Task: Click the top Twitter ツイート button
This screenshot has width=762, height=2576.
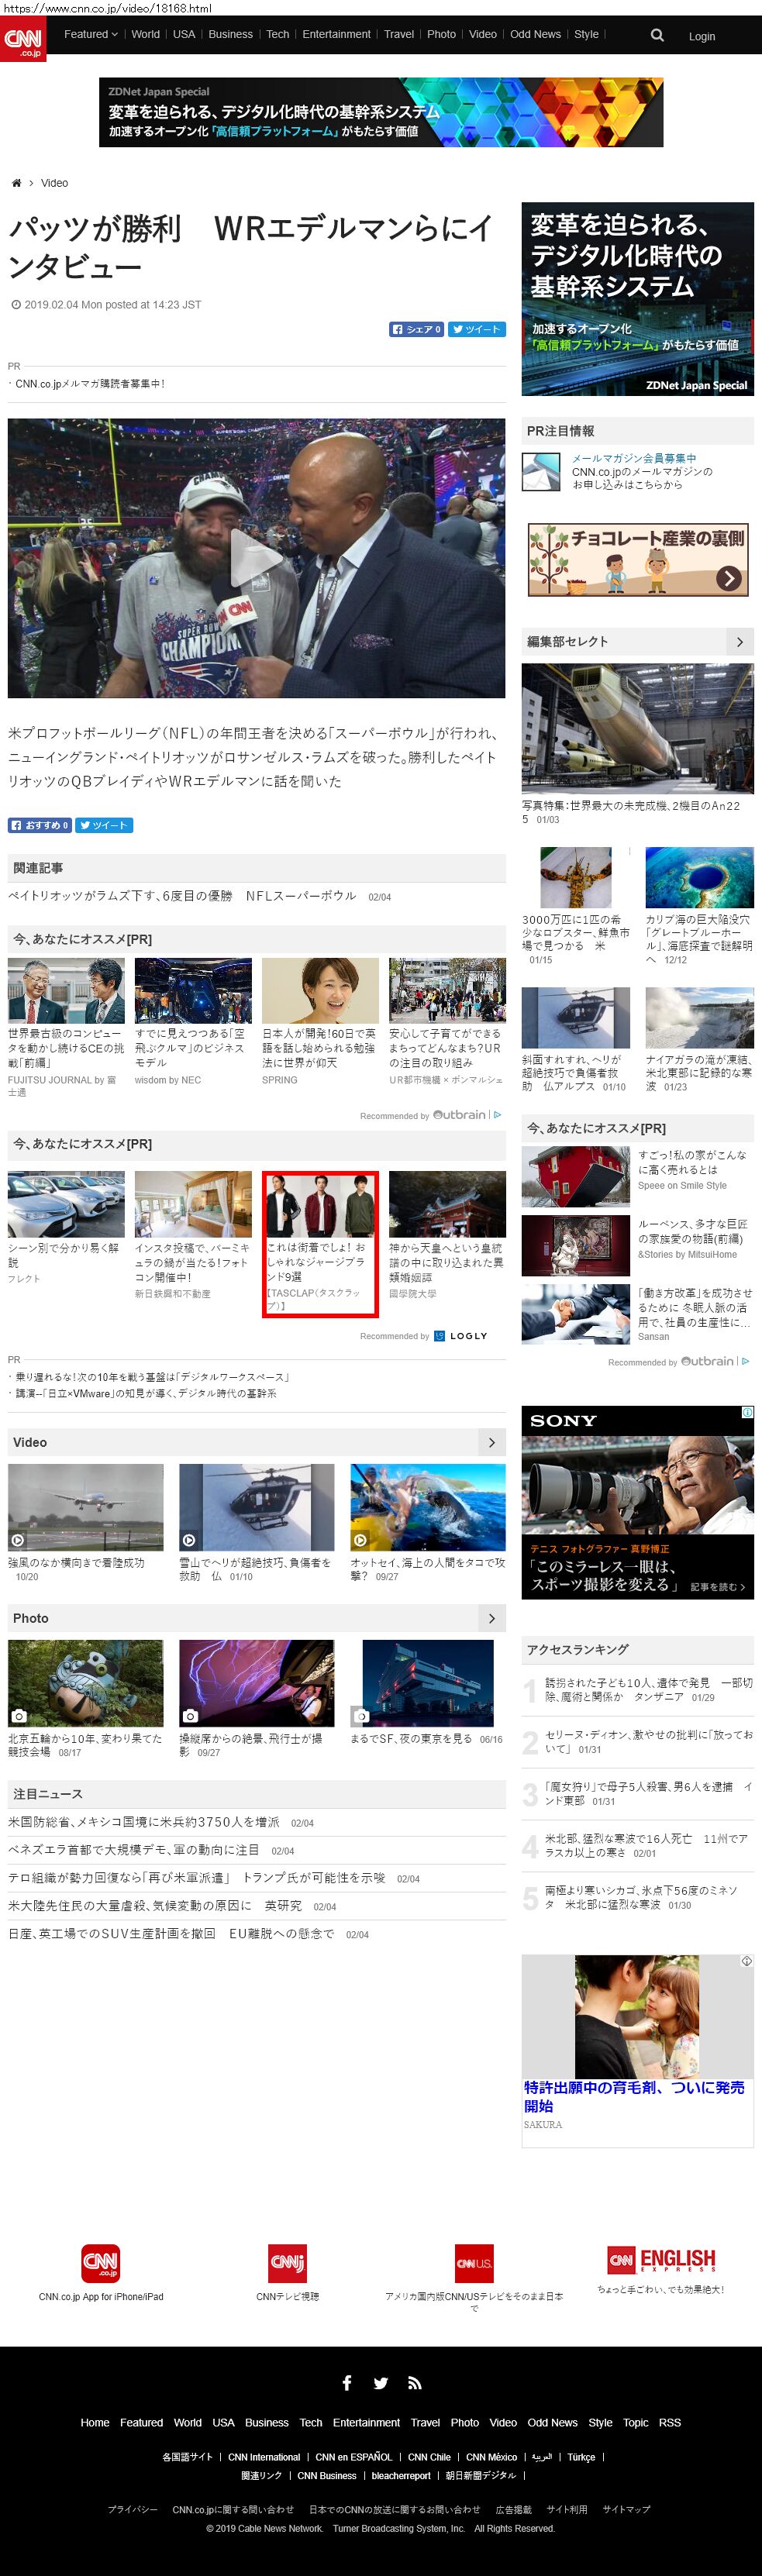Action: 477,329
